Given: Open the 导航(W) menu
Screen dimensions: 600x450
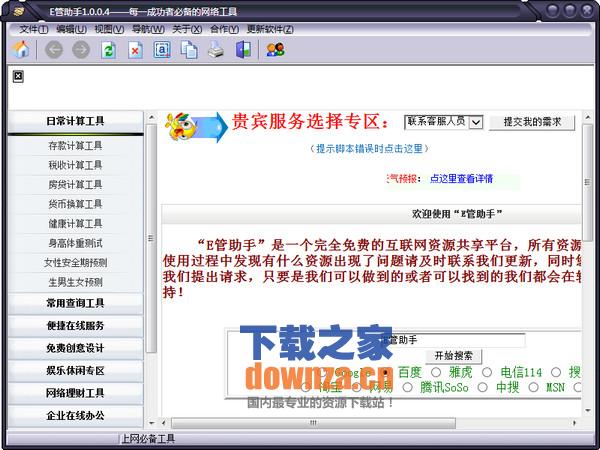Looking at the screenshot, I should pyautogui.click(x=148, y=29).
